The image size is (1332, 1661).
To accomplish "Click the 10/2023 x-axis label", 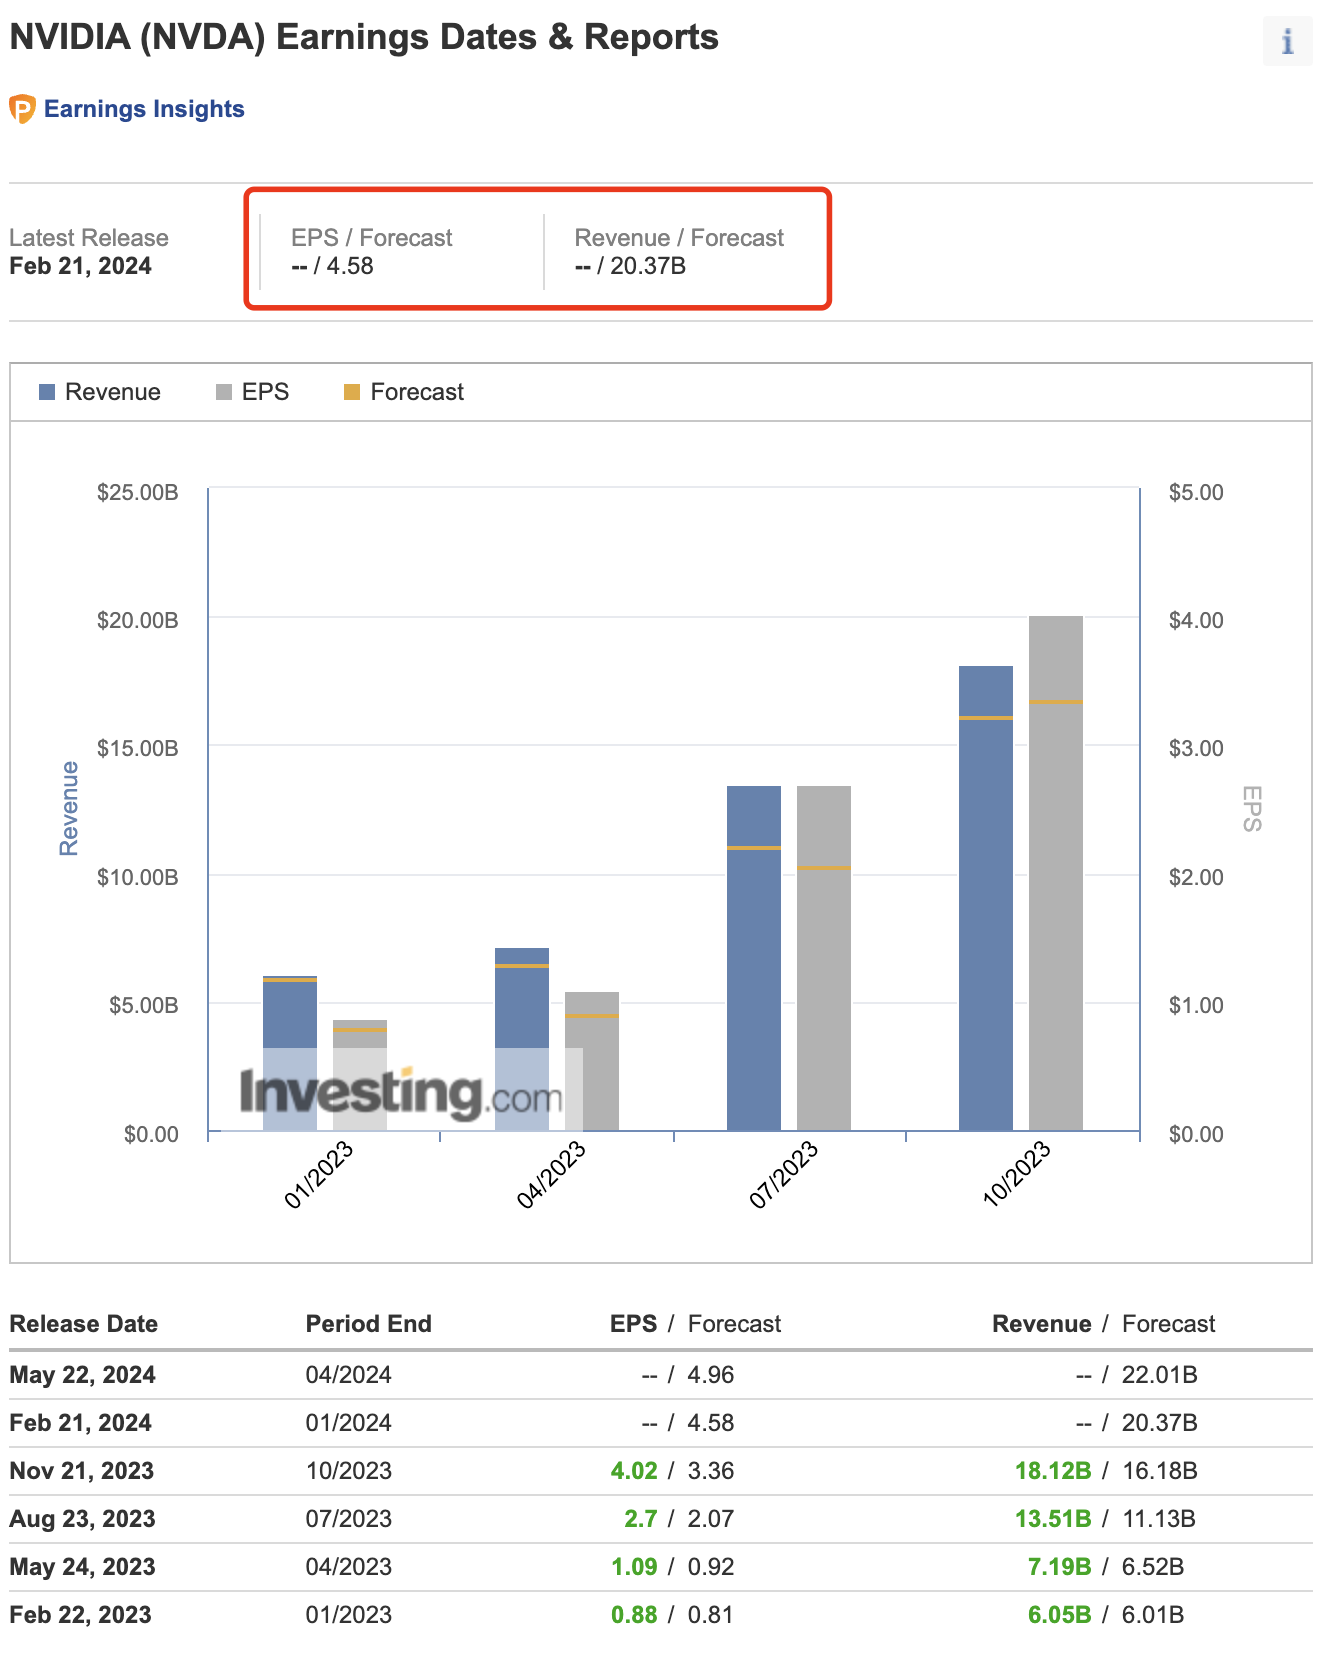I will pyautogui.click(x=1017, y=1175).
